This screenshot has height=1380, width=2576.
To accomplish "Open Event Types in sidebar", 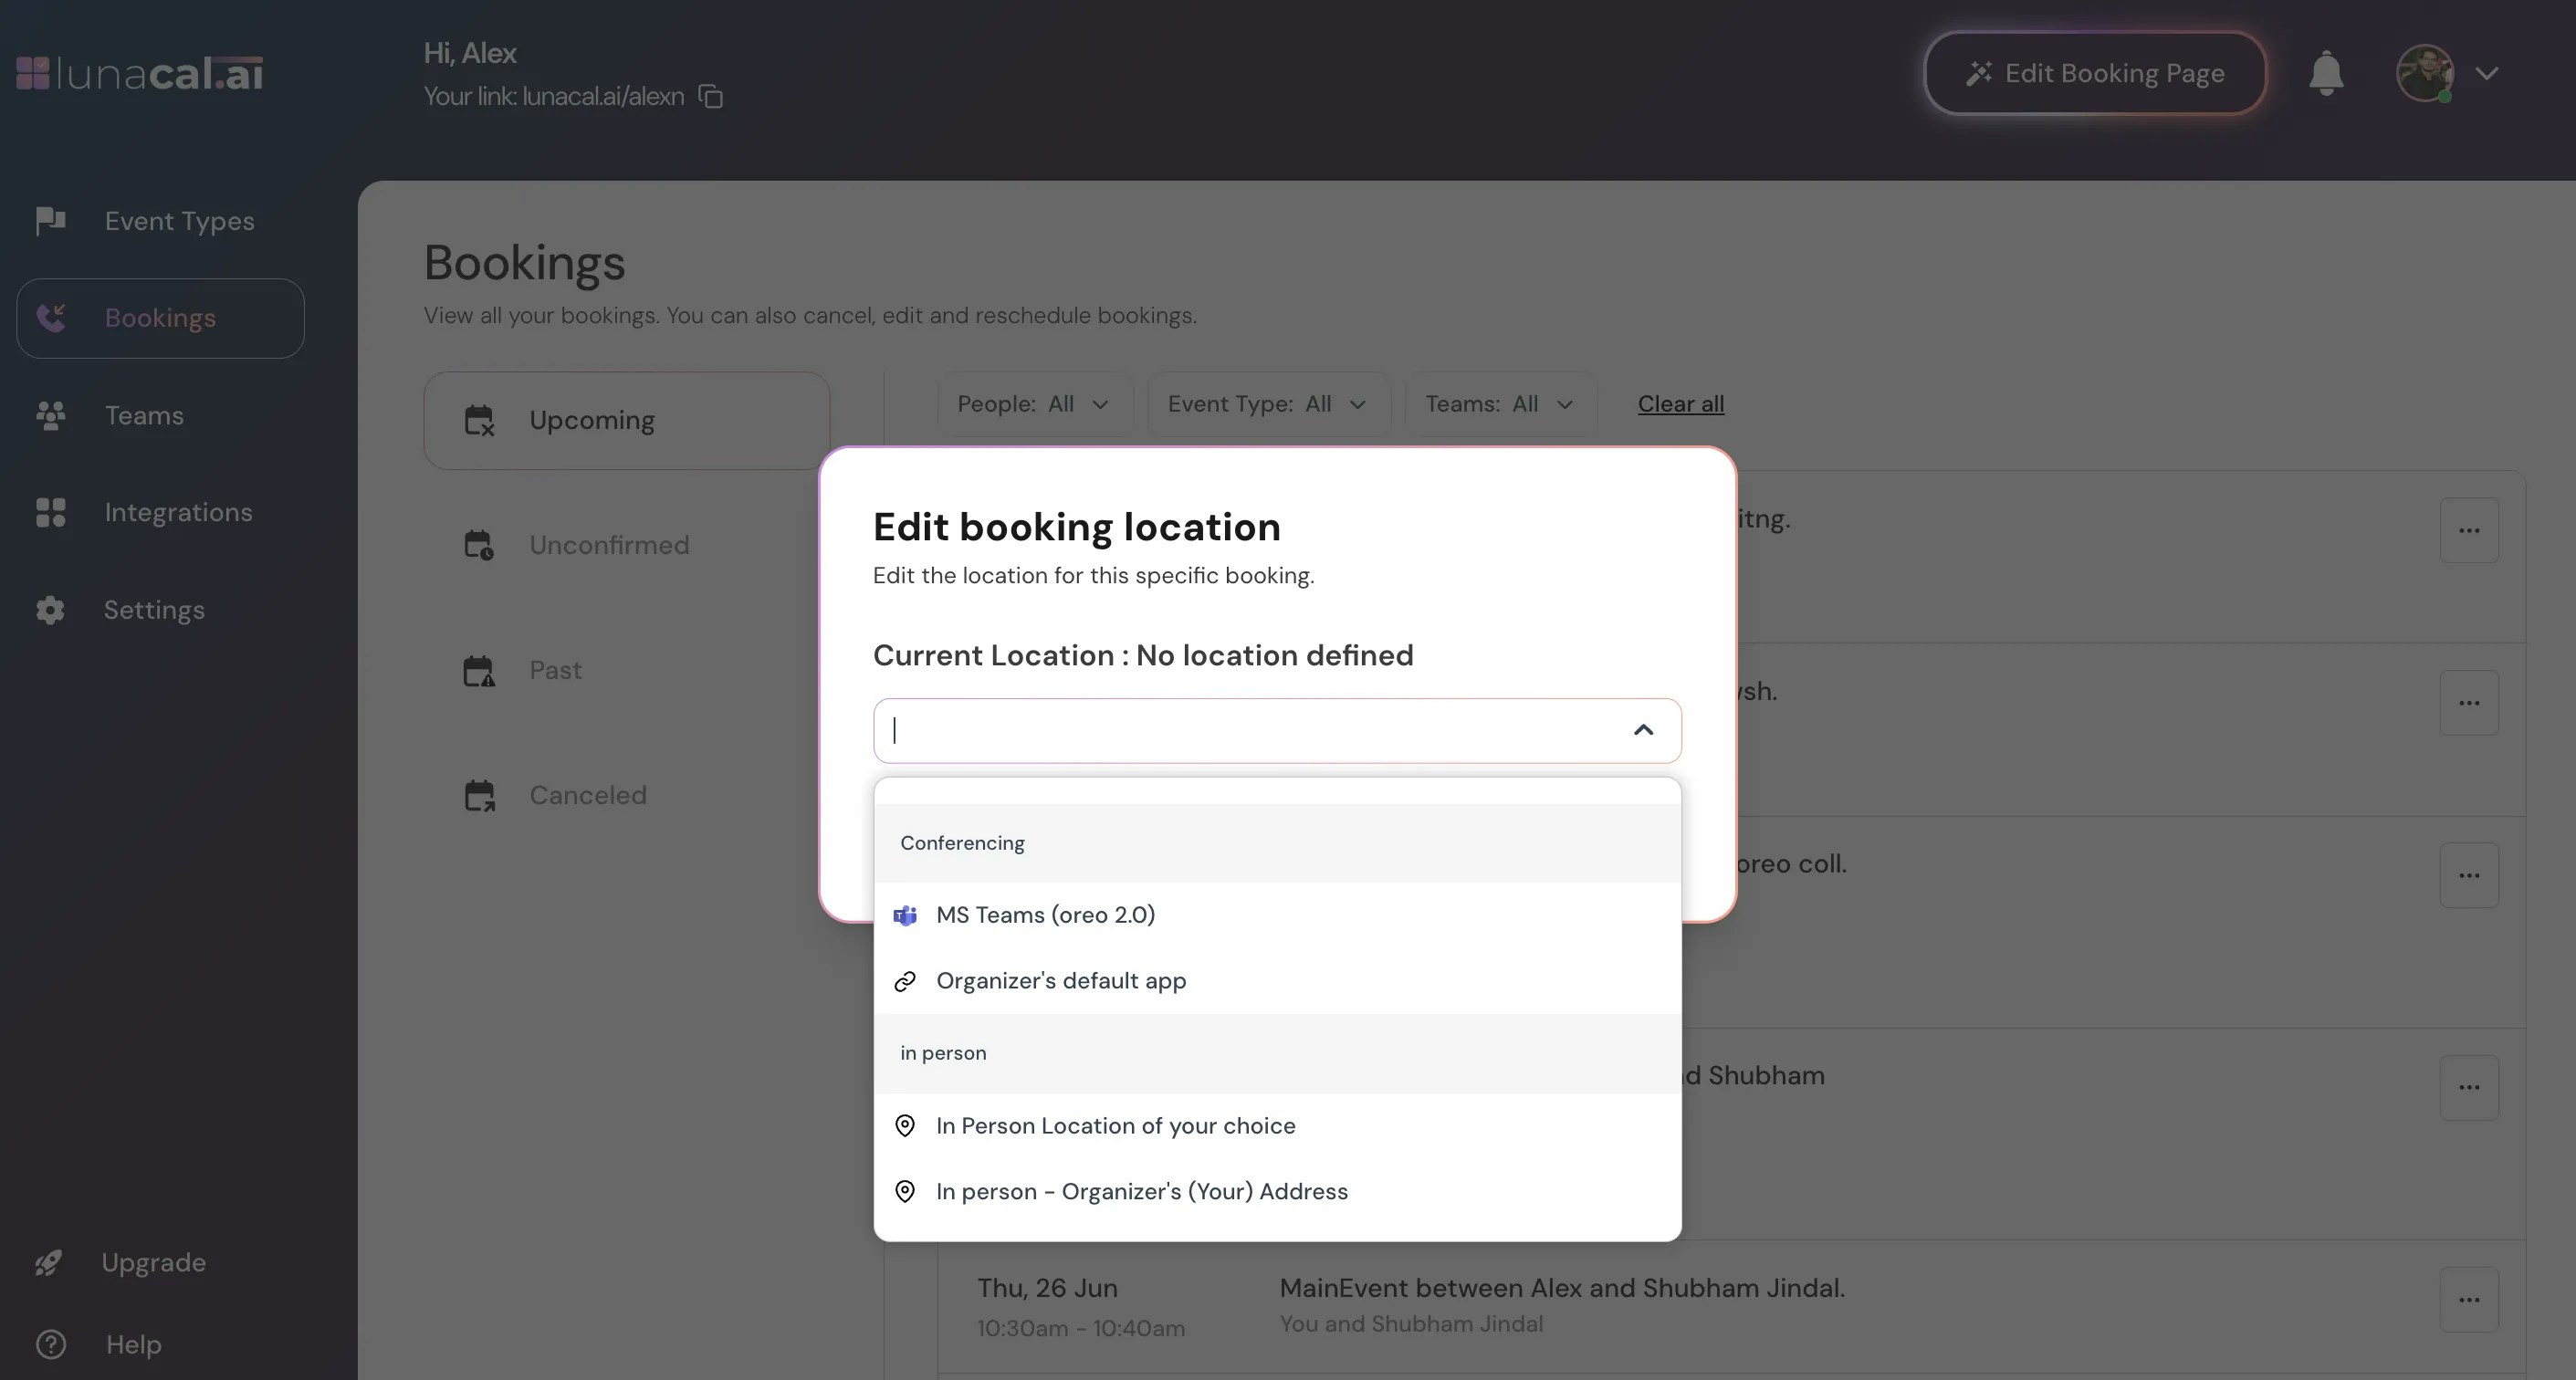I will (x=179, y=221).
